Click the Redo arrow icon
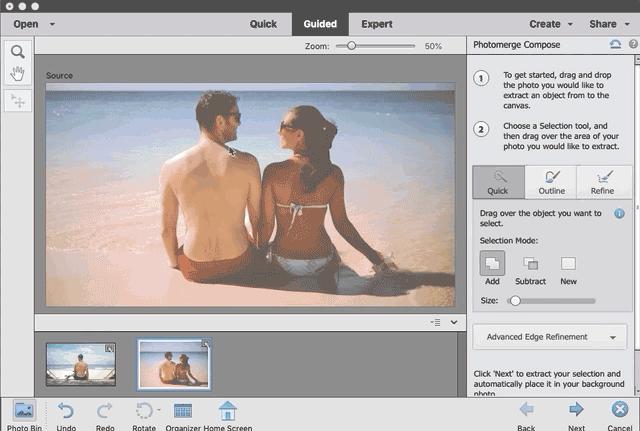The width and height of the screenshot is (640, 431). tap(105, 411)
